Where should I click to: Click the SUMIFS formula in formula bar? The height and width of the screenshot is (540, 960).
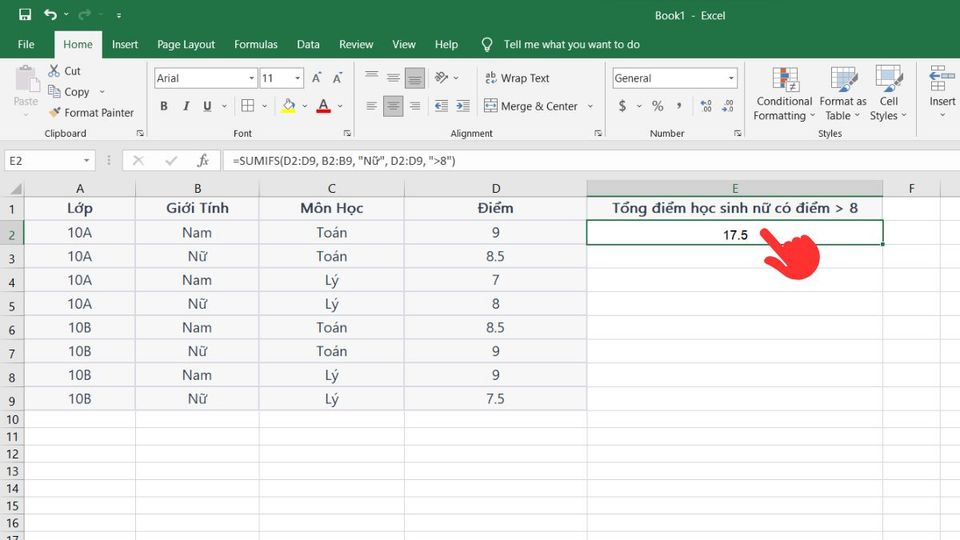coord(343,161)
